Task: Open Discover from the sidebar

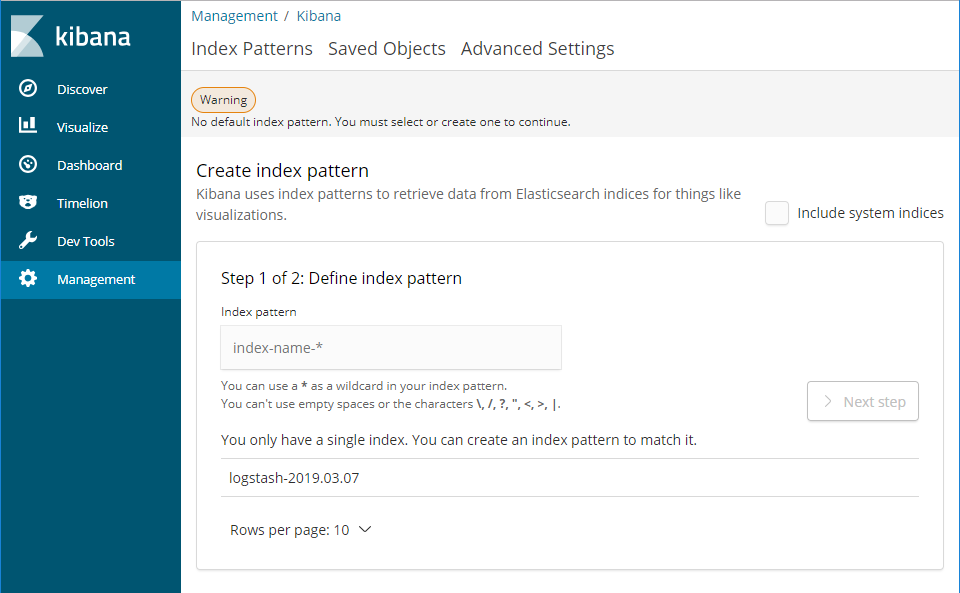Action: point(91,89)
